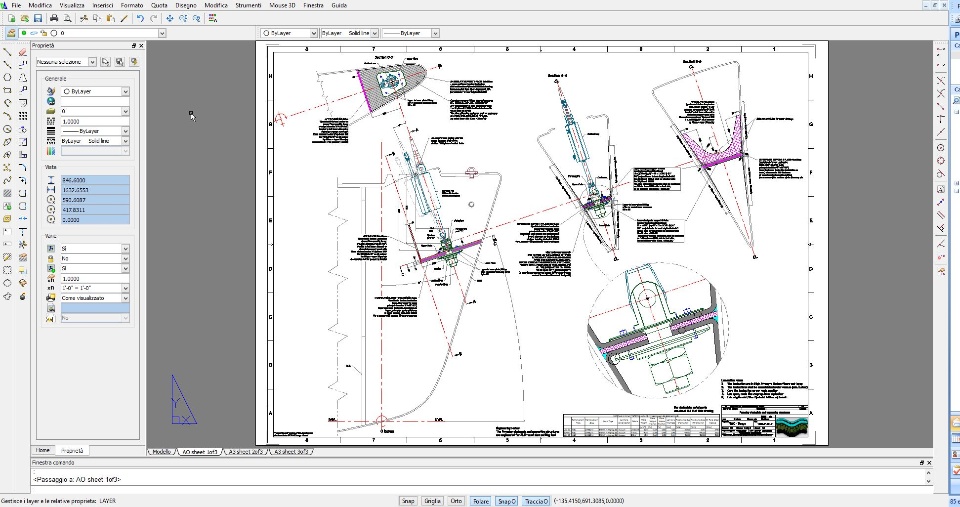This screenshot has height=507, width=960.
Task: Click the New drawing icon
Action: pos(11,18)
